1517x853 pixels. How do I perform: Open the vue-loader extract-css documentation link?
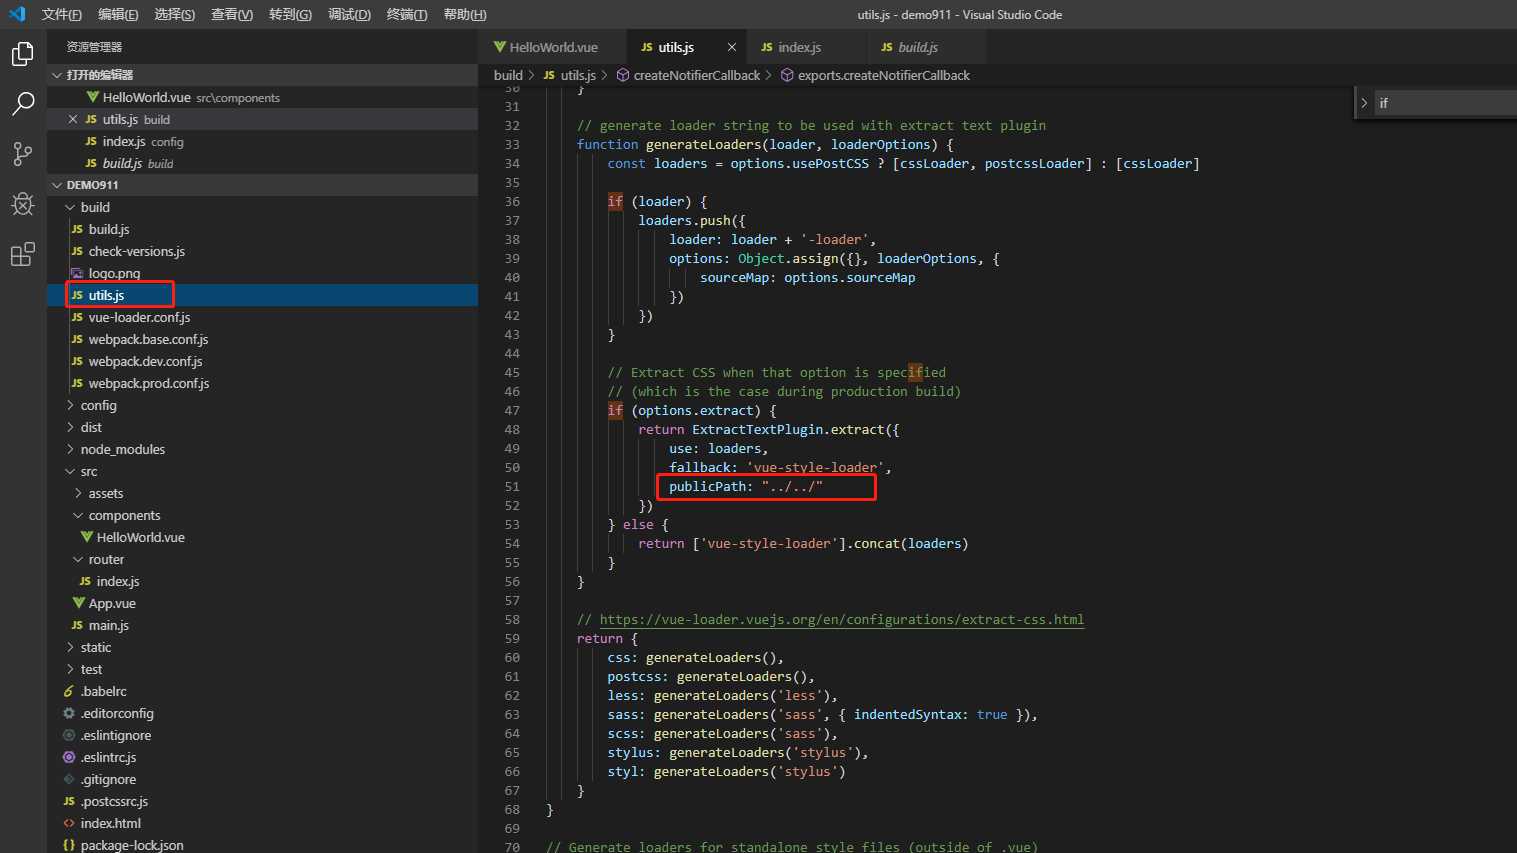841,619
